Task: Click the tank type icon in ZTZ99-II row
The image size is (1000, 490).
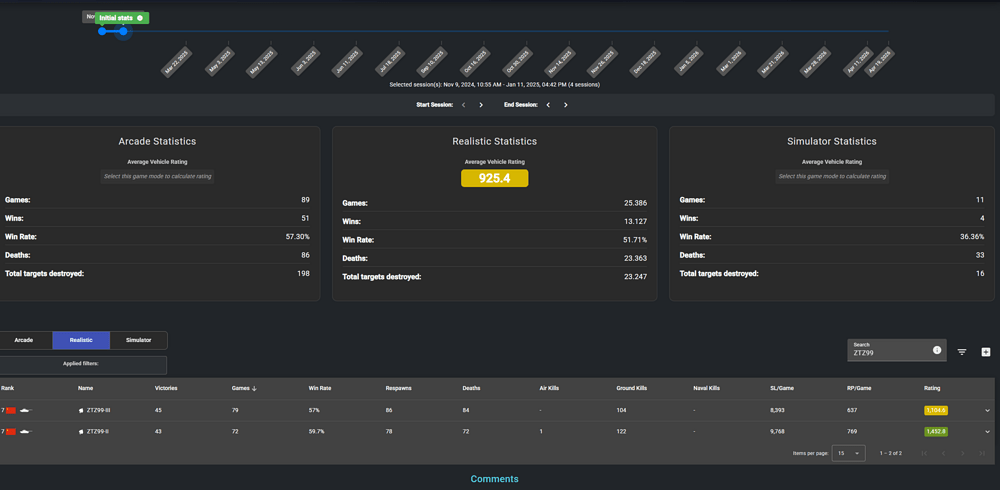Action: [x=26, y=431]
